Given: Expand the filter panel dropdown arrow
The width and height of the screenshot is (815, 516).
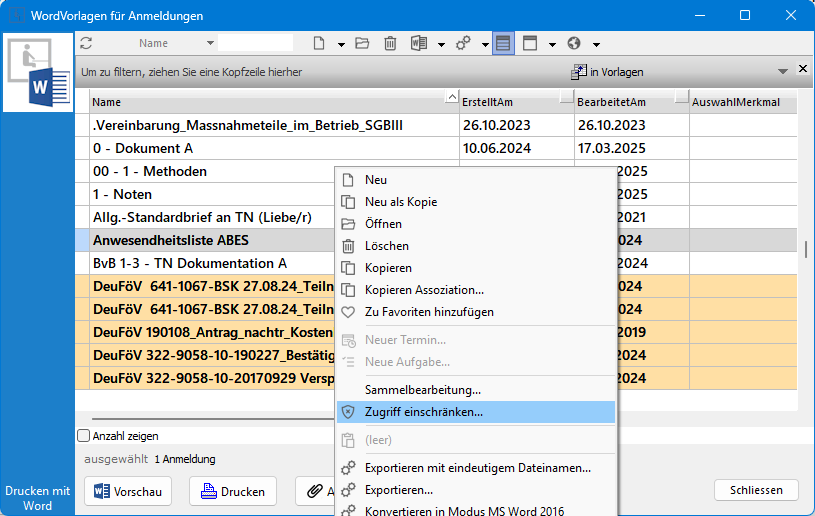Looking at the screenshot, I should 783,71.
